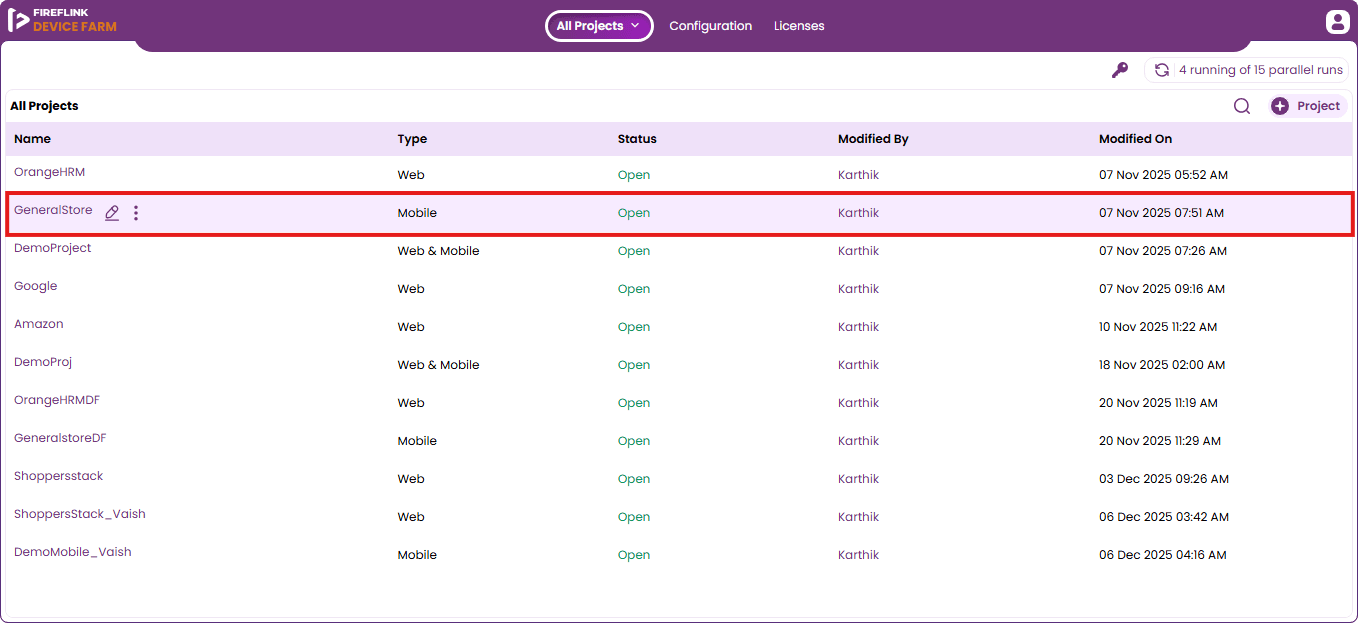Open the user profile avatar
The image size is (1360, 623).
pos(1337,22)
